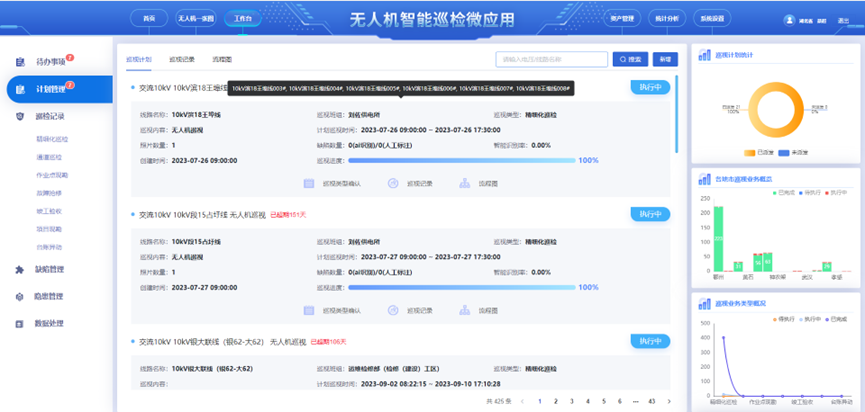Viewport: 865px width, 412px height.
Task: Go to page 5 in pagination
Action: [x=604, y=402]
